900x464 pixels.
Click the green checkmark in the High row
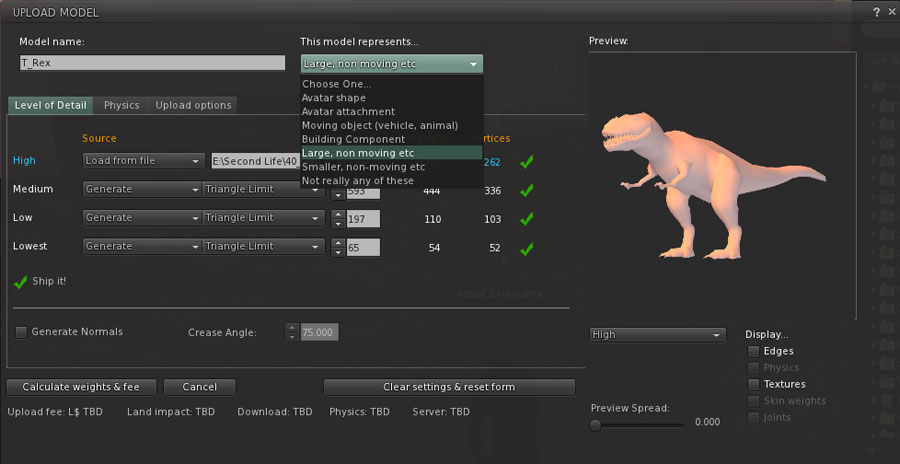pyautogui.click(x=527, y=161)
